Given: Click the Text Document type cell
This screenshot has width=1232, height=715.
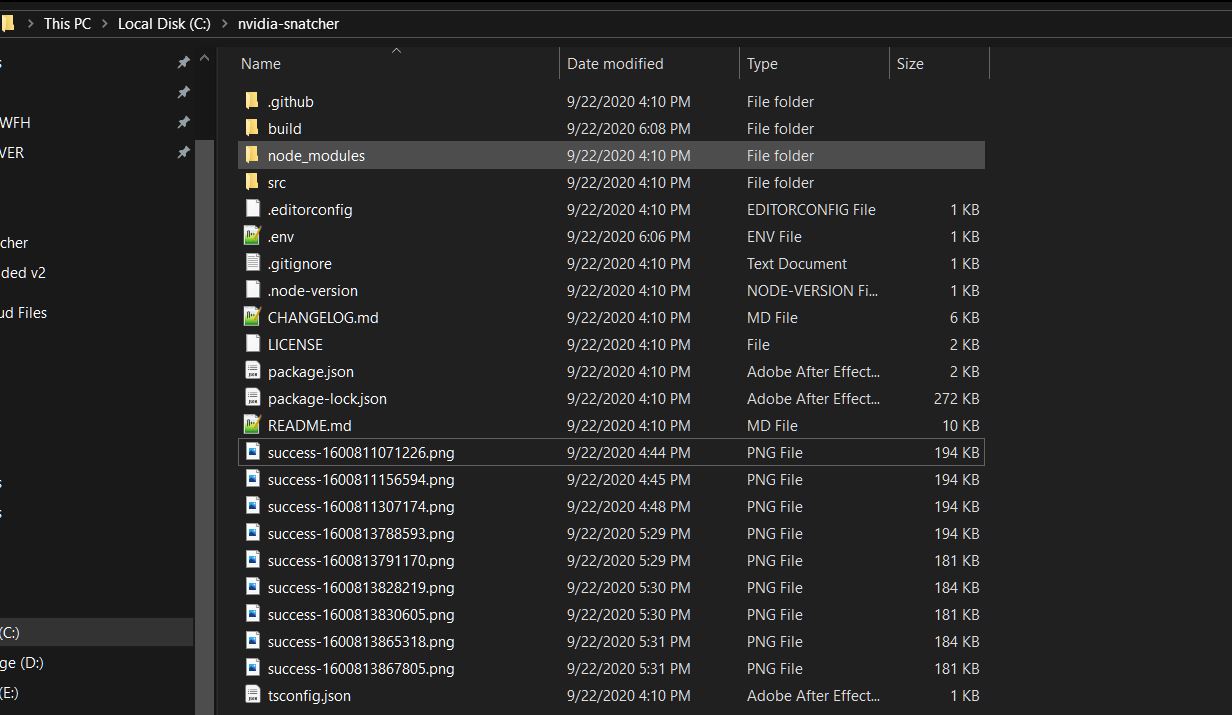Looking at the screenshot, I should click(796, 263).
